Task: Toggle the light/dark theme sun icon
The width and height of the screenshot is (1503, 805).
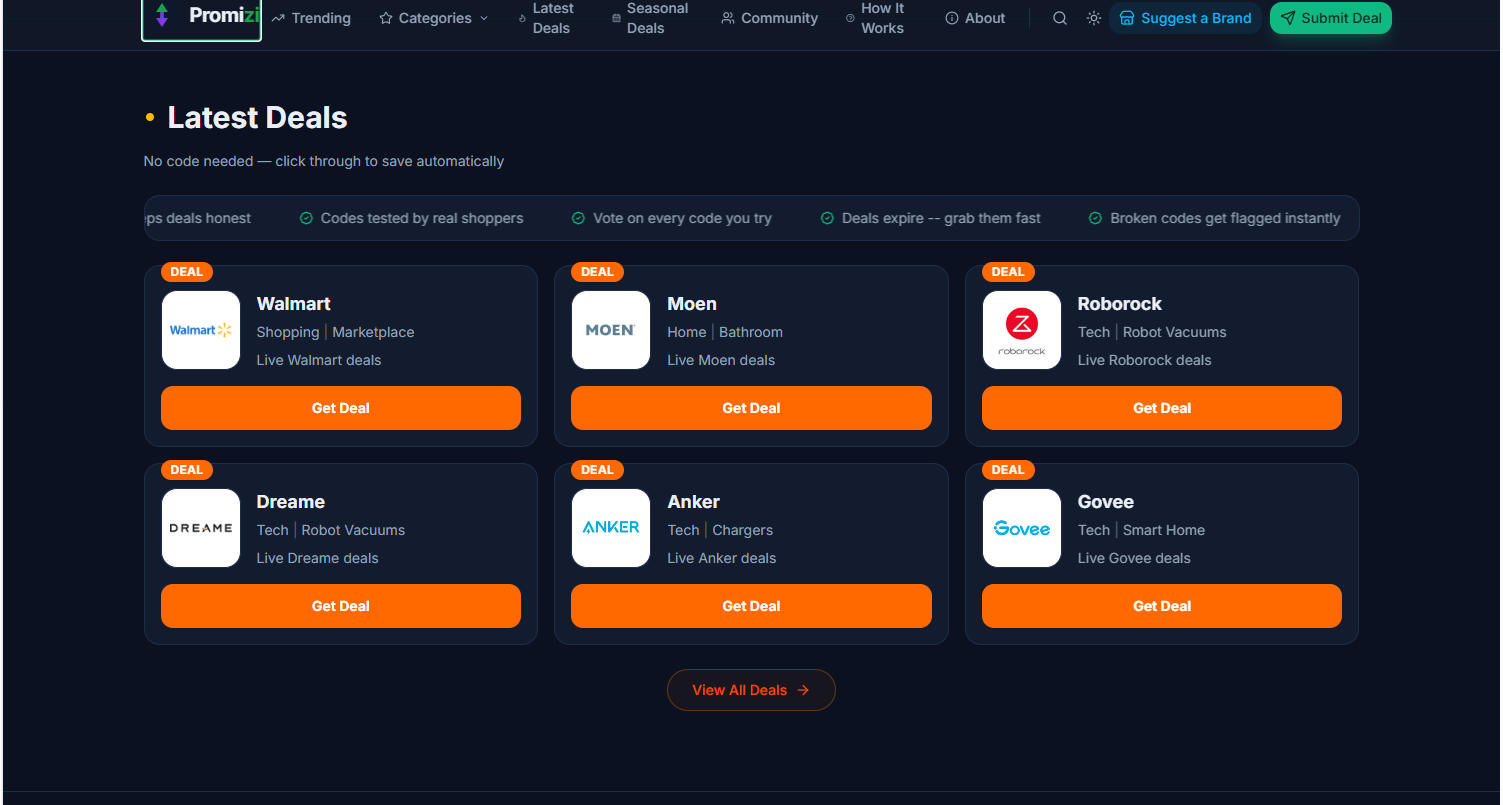Action: pyautogui.click(x=1094, y=18)
